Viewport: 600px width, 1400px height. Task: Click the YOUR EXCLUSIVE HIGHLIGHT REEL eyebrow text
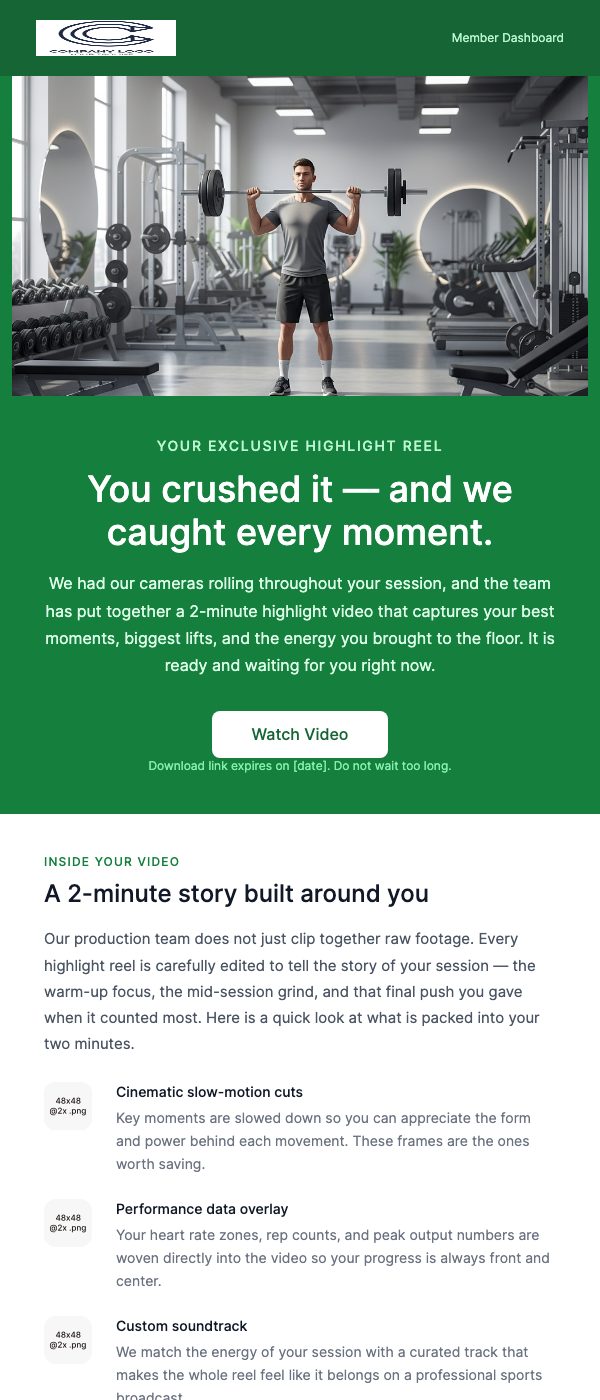300,446
